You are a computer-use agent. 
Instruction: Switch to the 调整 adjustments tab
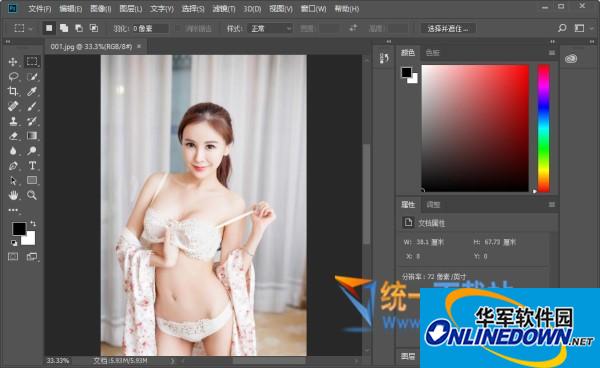(x=433, y=205)
